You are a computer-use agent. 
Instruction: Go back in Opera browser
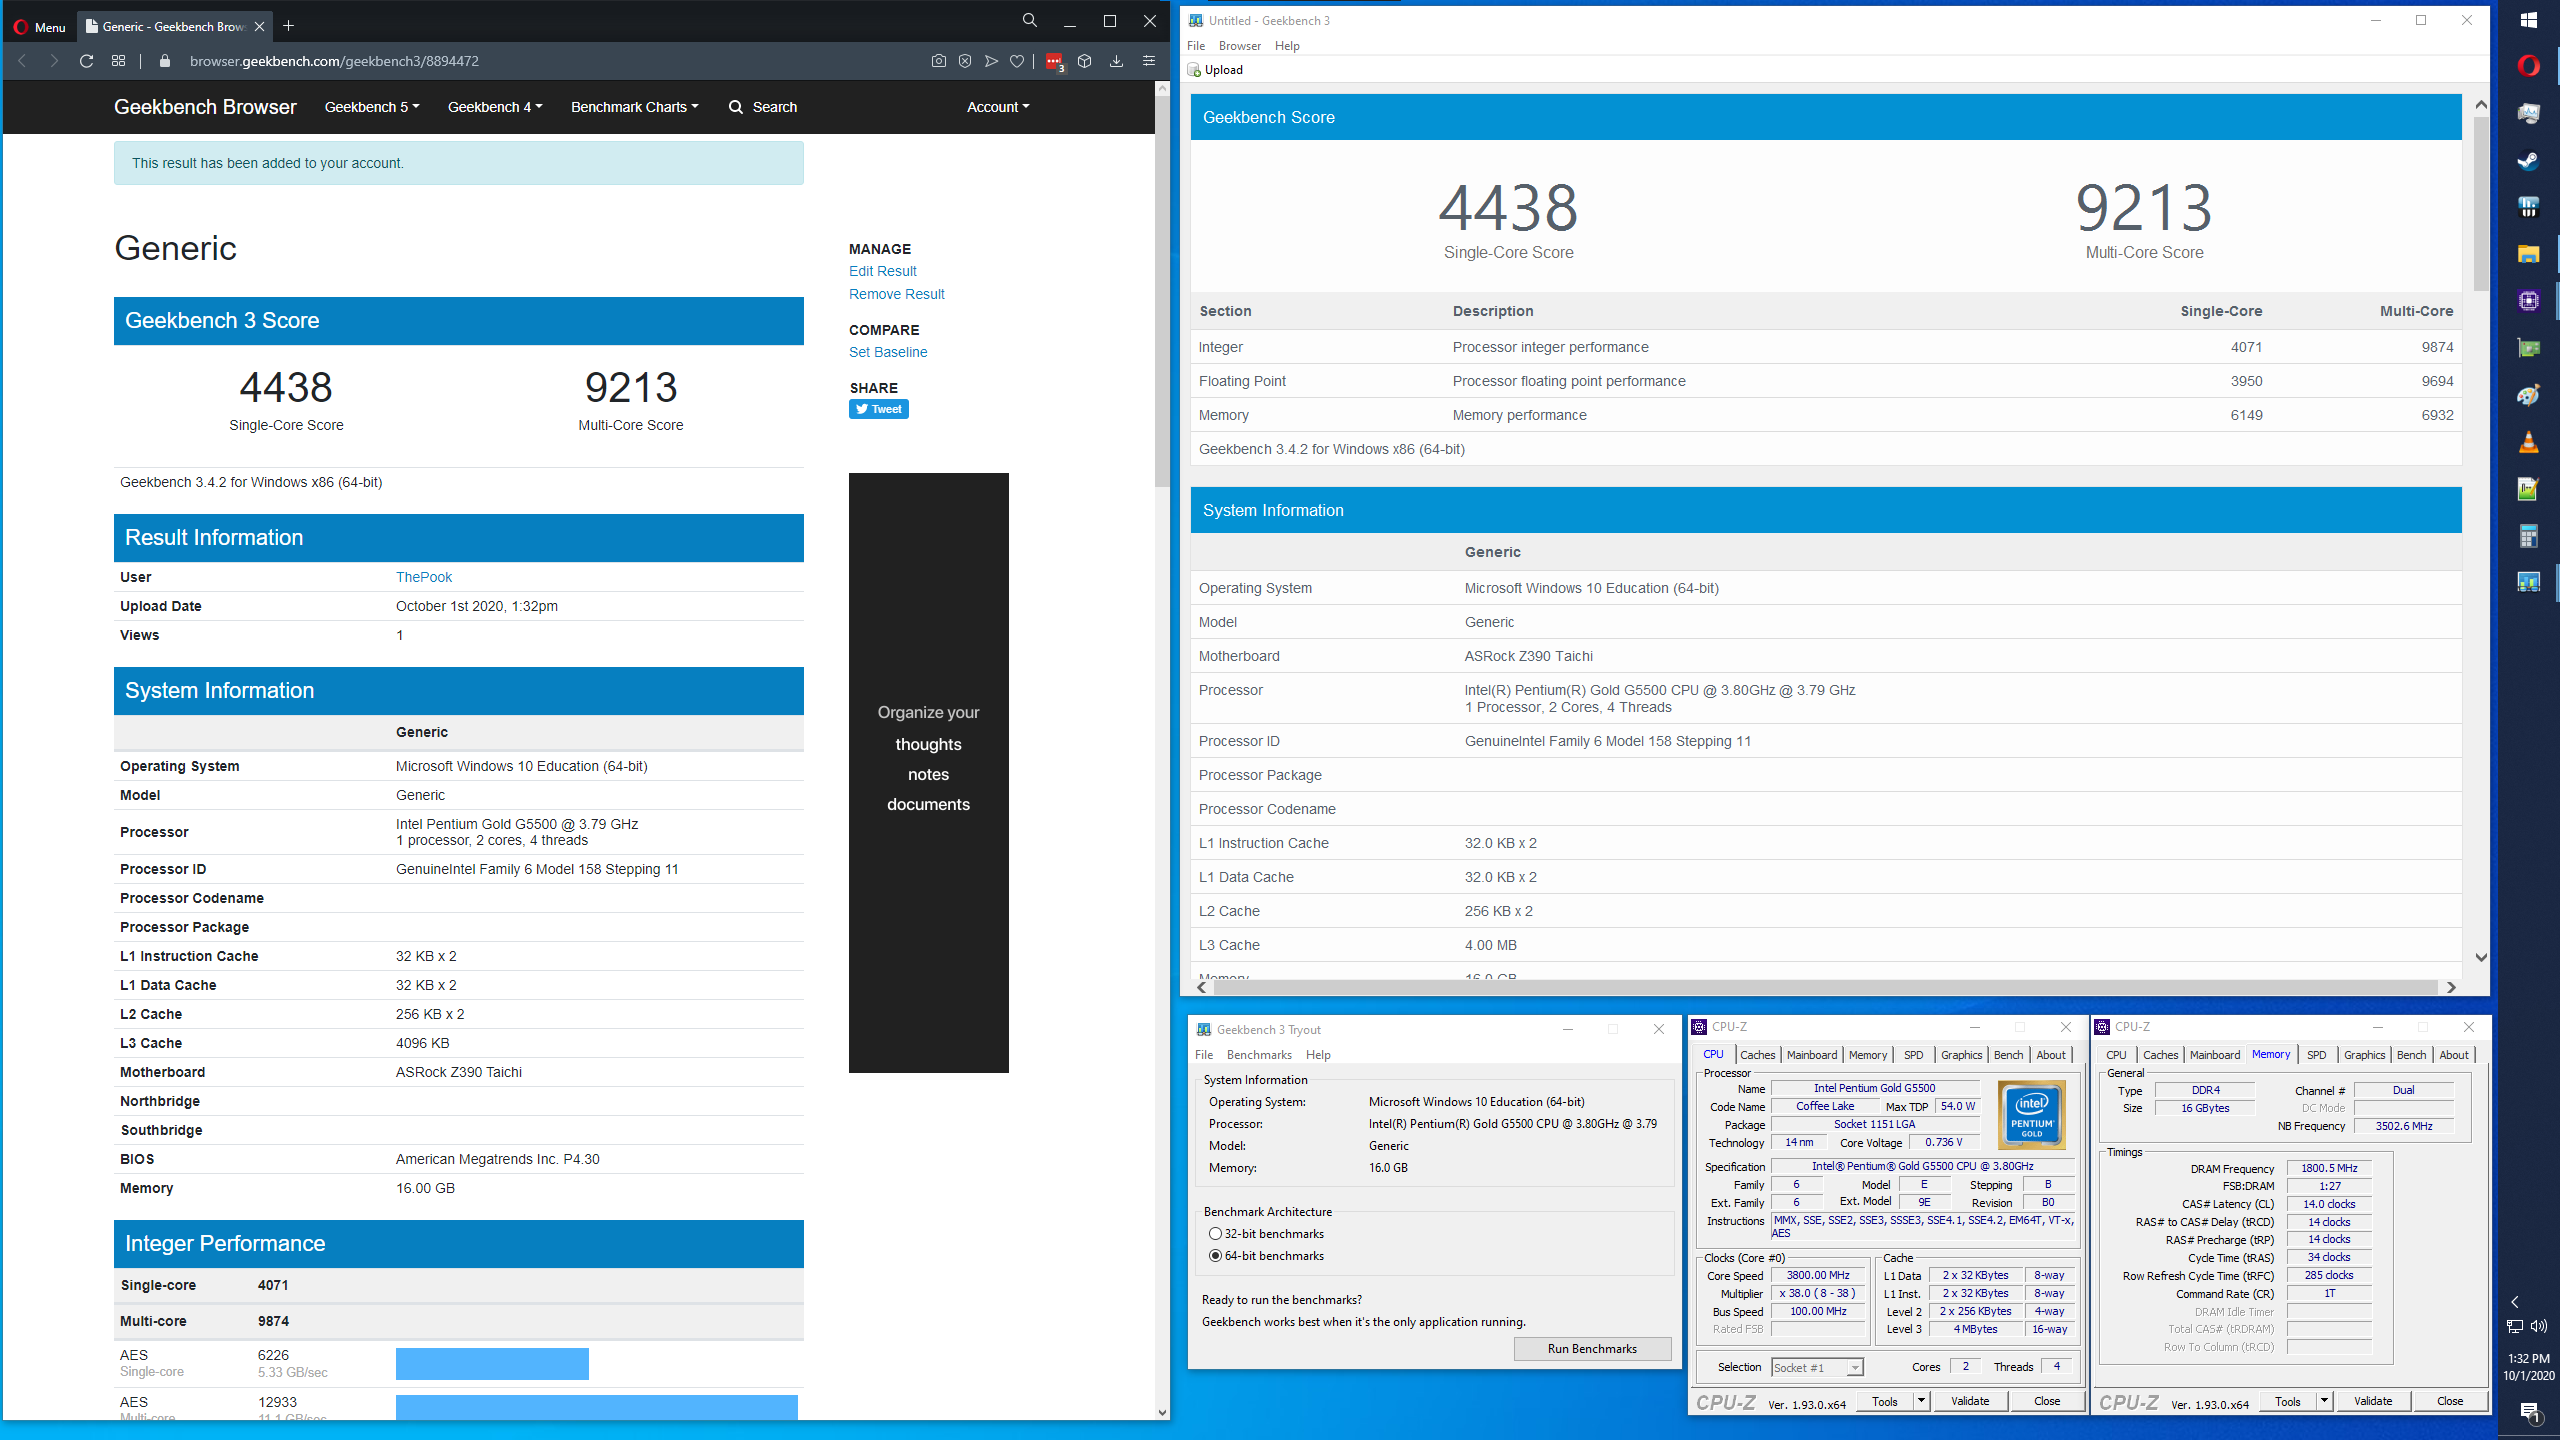click(x=22, y=61)
